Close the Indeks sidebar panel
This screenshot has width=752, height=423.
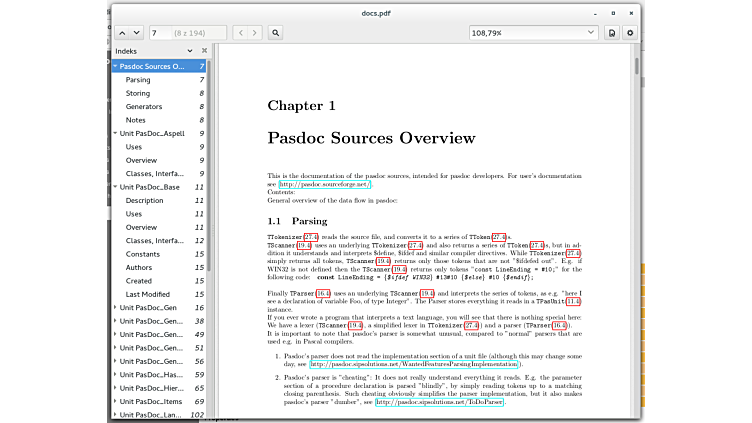point(204,50)
